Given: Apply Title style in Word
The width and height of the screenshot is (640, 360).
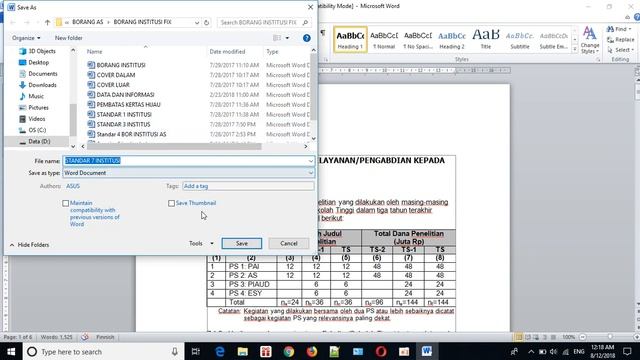Looking at the screenshot, I should (x=486, y=40).
